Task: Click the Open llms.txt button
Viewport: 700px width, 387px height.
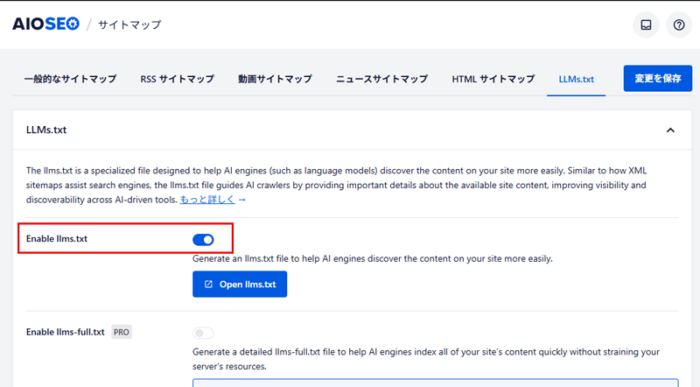Action: coord(240,284)
